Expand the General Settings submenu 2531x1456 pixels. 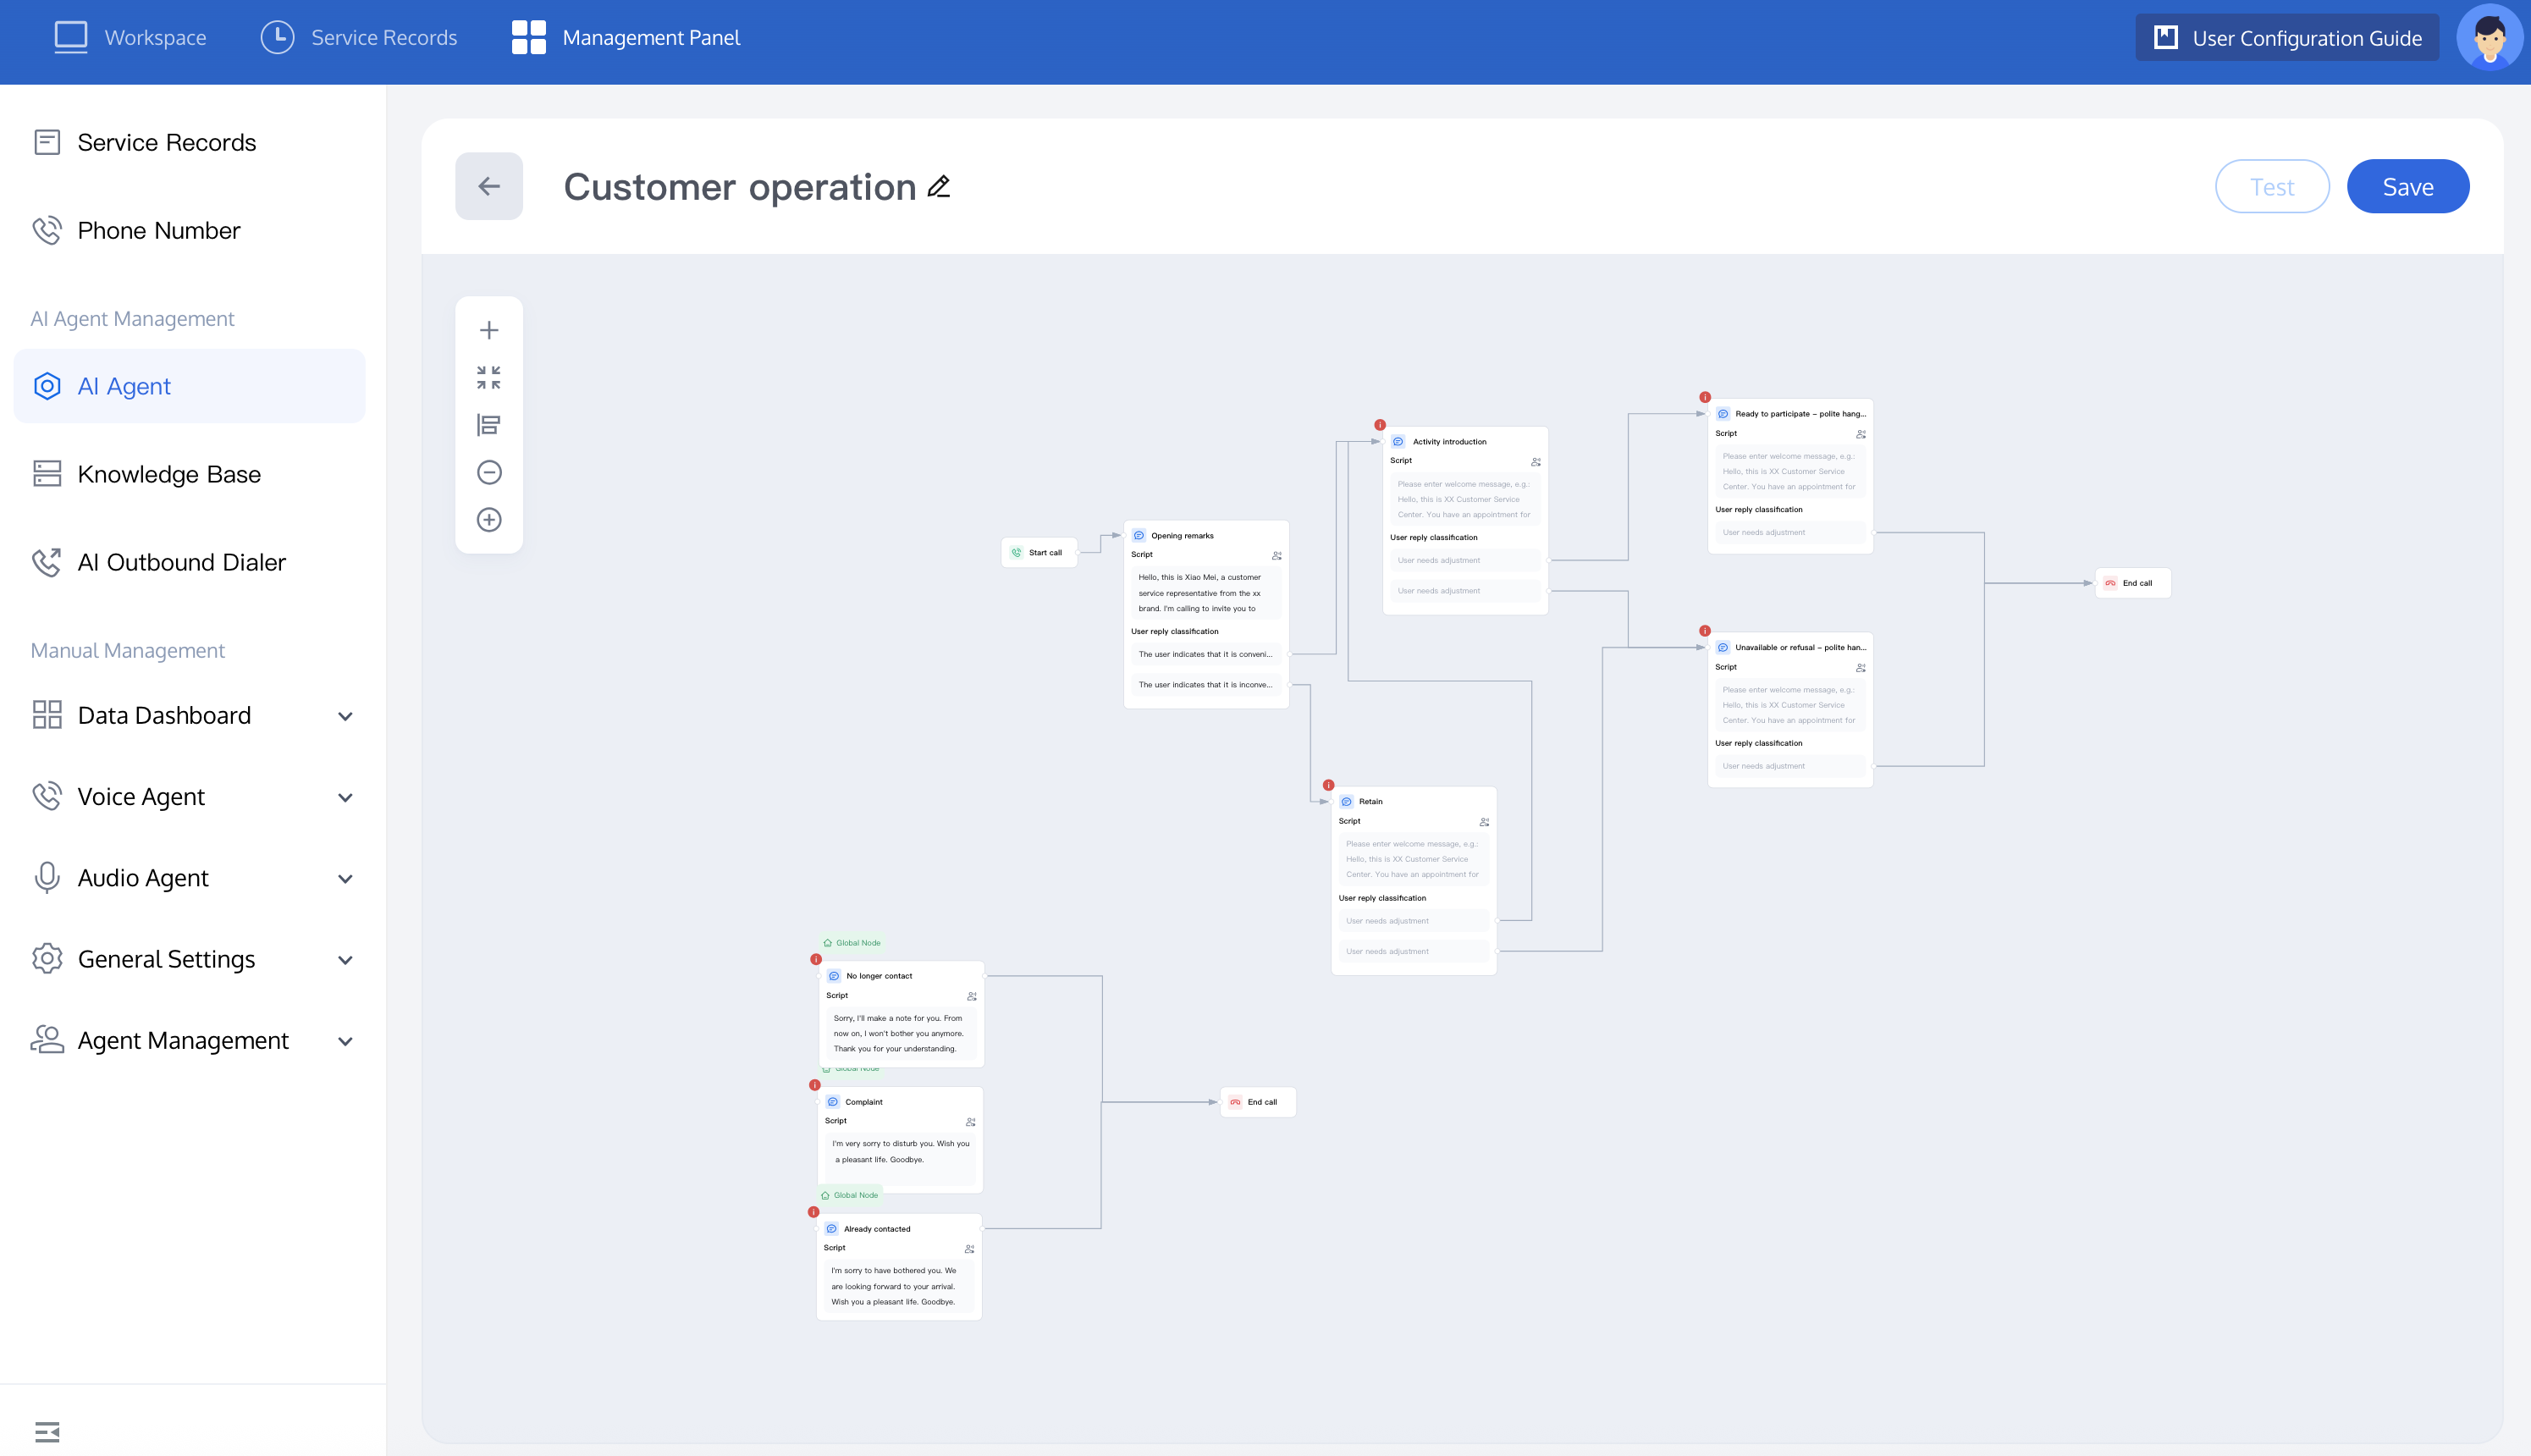[345, 960]
